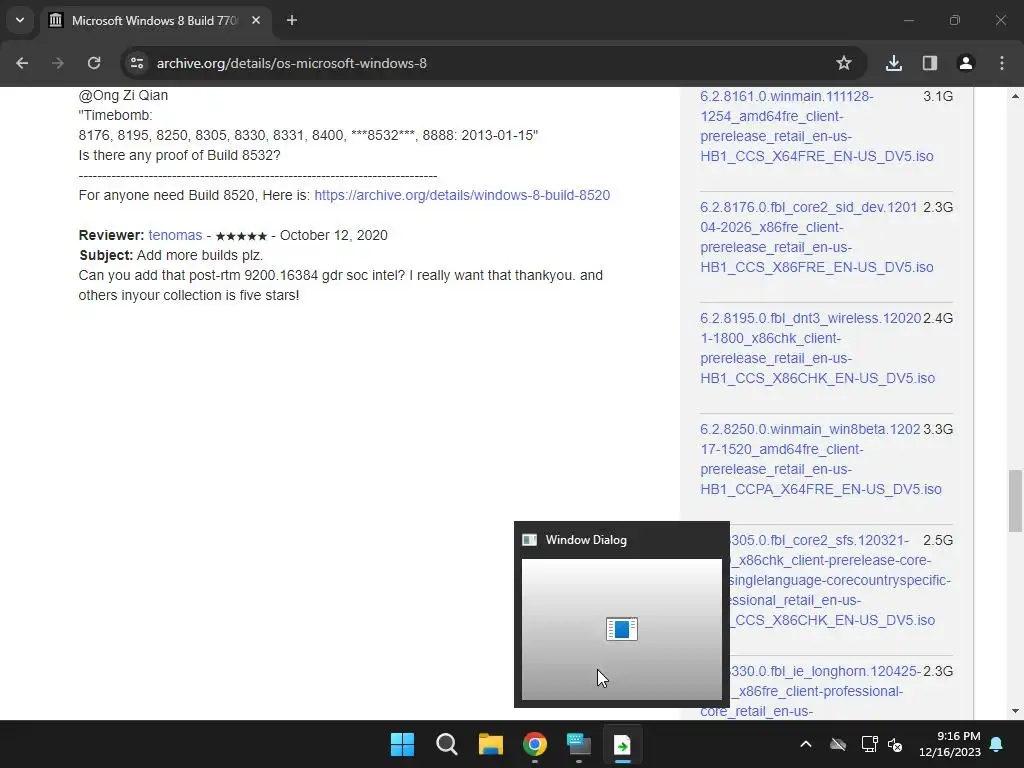This screenshot has height=768, width=1024.
Task: Click the text 'Is there any proof of Build 8532?'
Action: pos(180,155)
